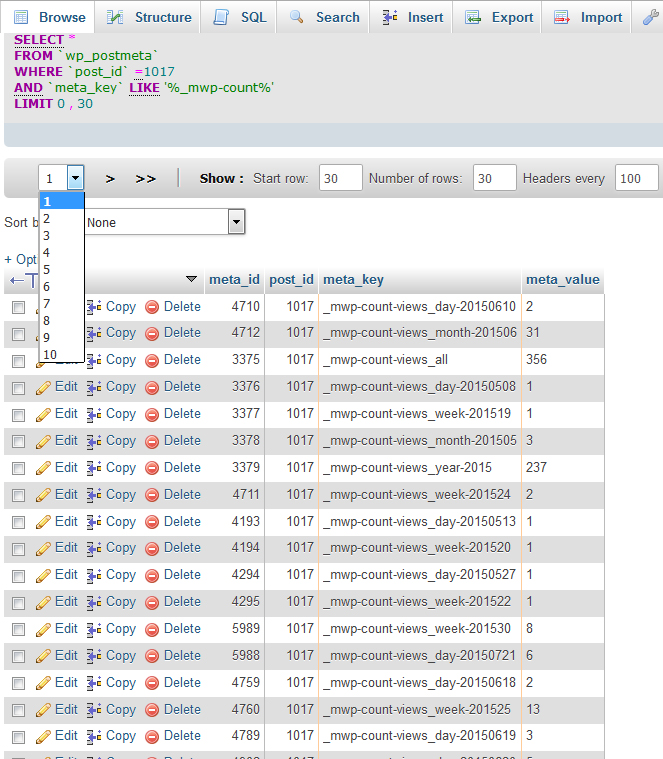Viewport: 663px width, 759px height.
Task: Click the wrench icon tab
Action: (651, 17)
